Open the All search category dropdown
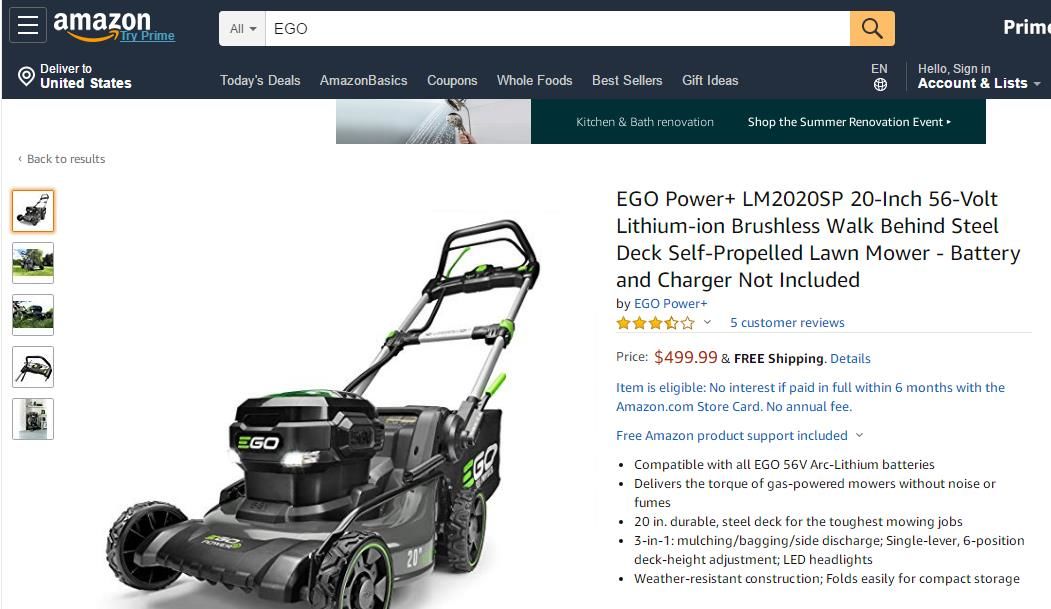The height and width of the screenshot is (609, 1051). tap(243, 29)
